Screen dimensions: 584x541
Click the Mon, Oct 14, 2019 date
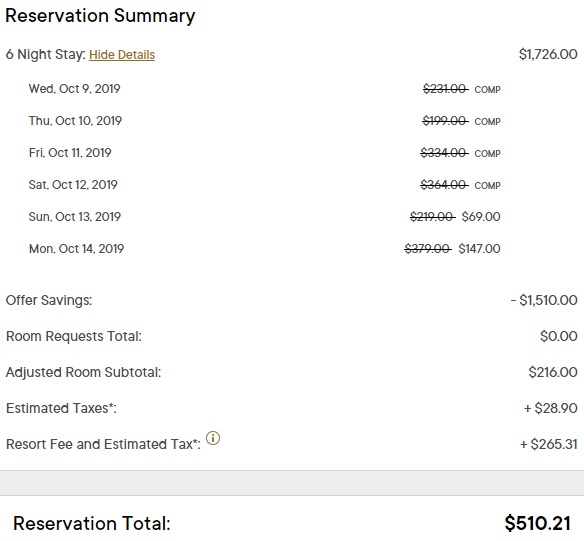tap(76, 249)
